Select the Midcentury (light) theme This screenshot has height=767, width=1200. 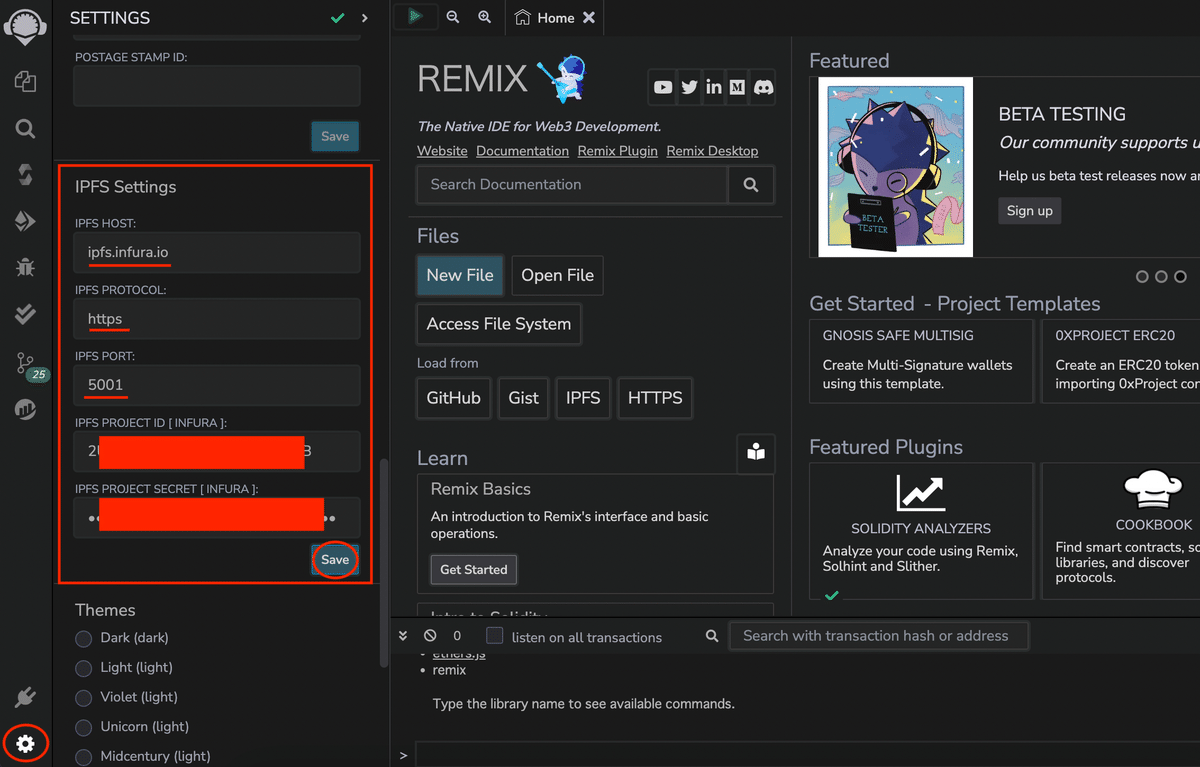coord(84,757)
